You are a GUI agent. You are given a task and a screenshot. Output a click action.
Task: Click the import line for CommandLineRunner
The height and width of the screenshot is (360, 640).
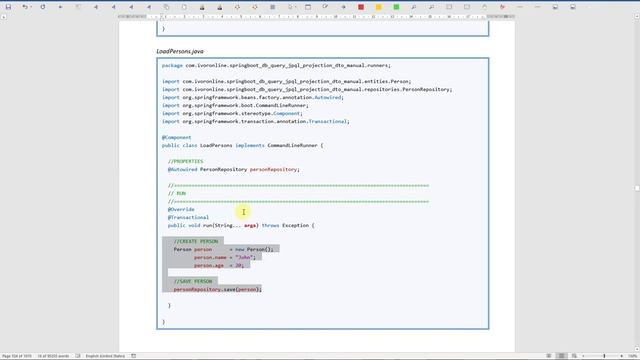235,105
